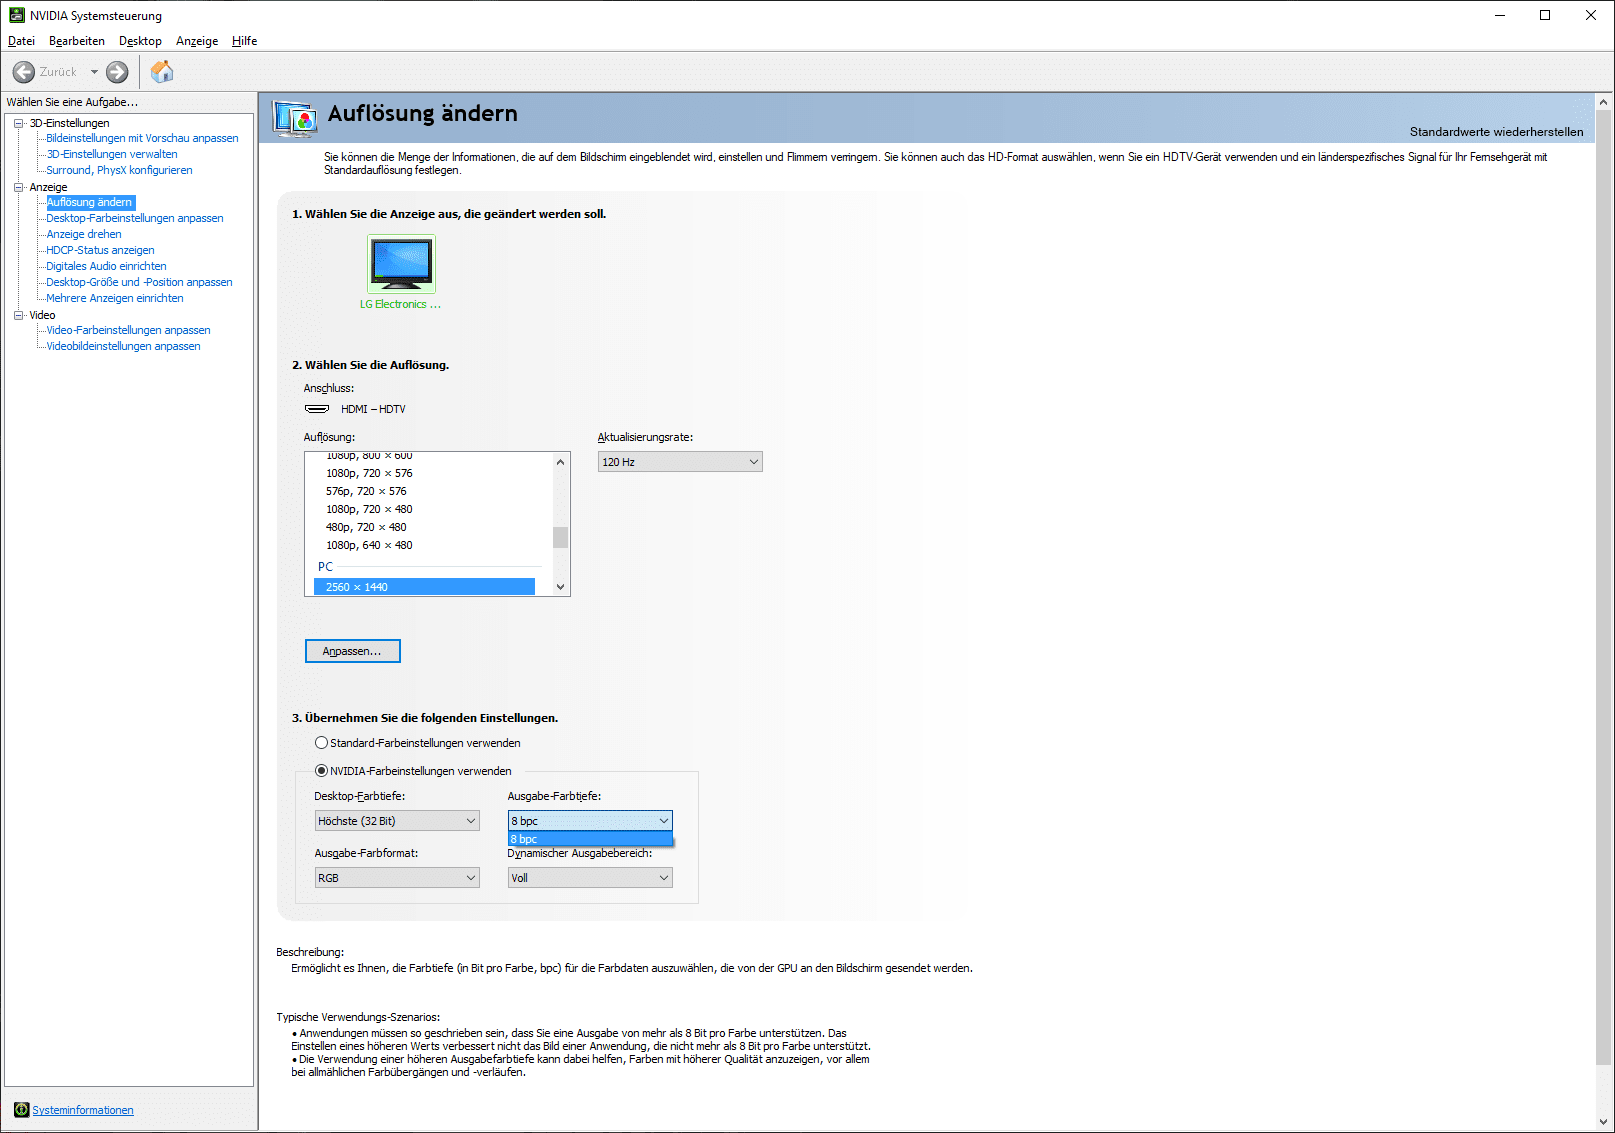The width and height of the screenshot is (1615, 1133).
Task: Click the HDMI connector icon
Action: (x=317, y=409)
